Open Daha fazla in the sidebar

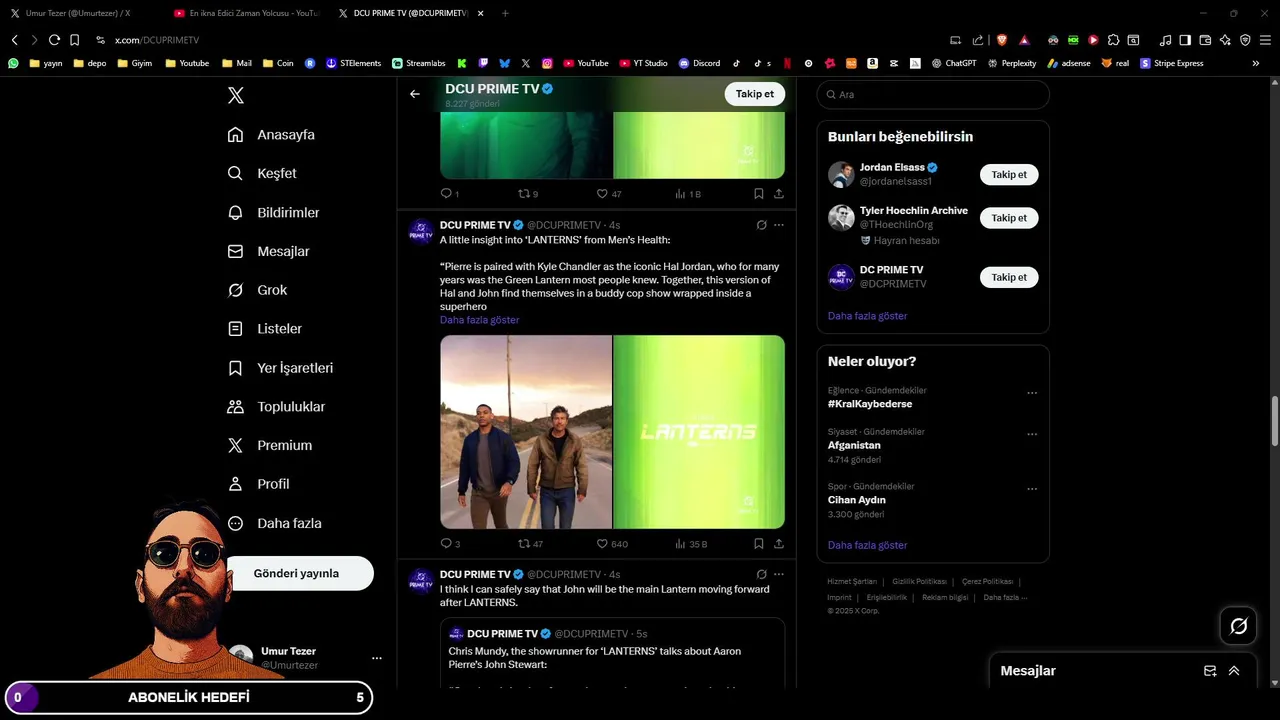[275, 523]
